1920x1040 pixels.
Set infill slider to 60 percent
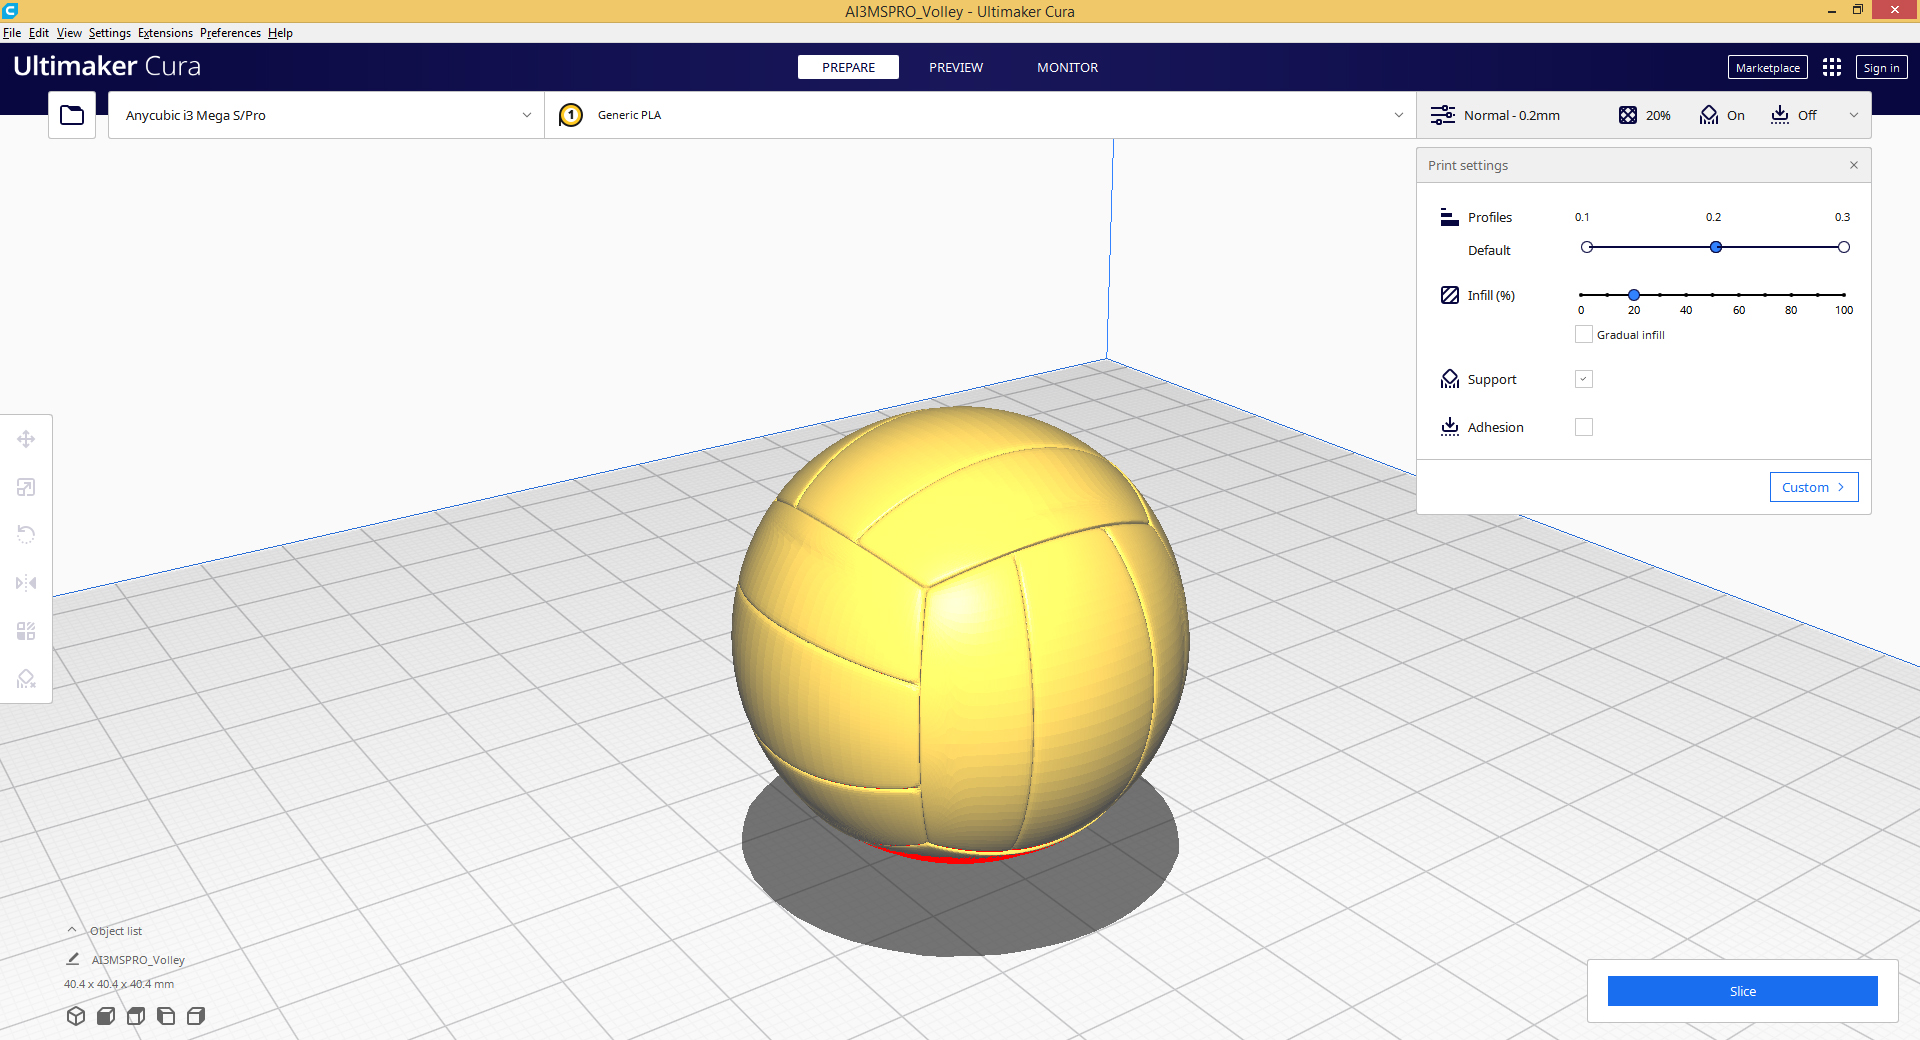[x=1739, y=295]
